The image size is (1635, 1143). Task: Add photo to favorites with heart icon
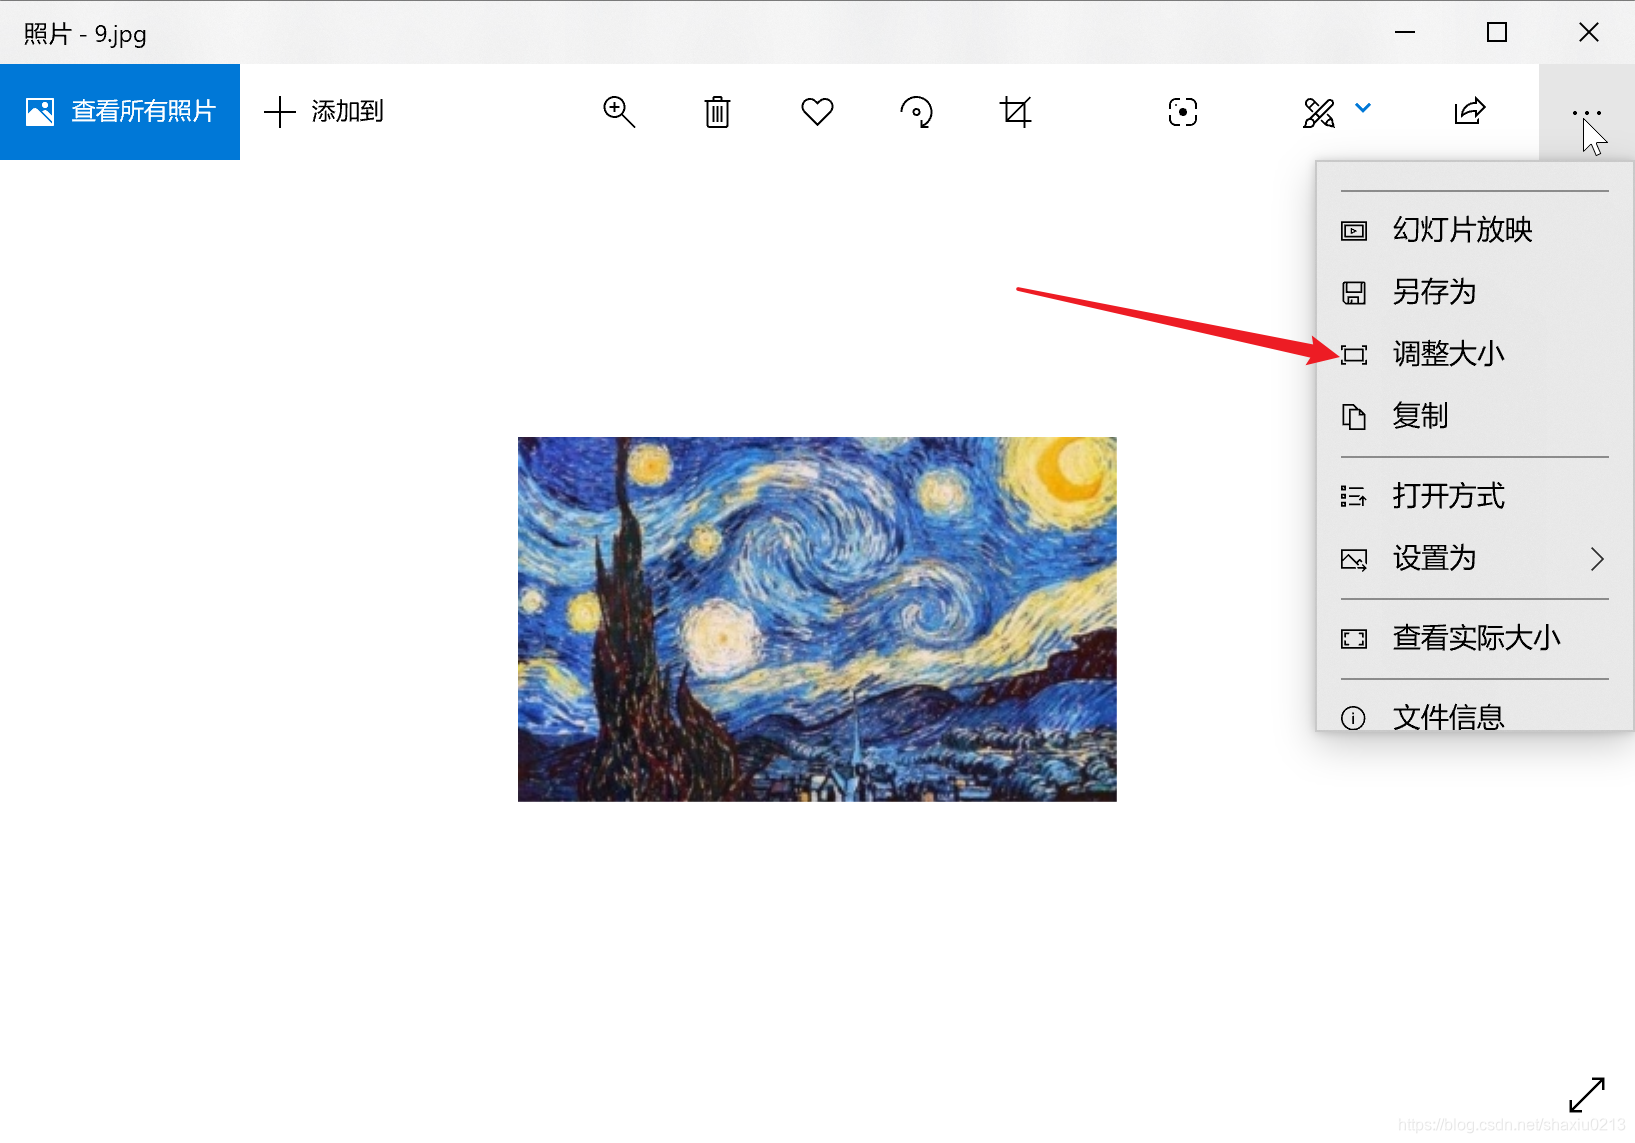coord(817,112)
